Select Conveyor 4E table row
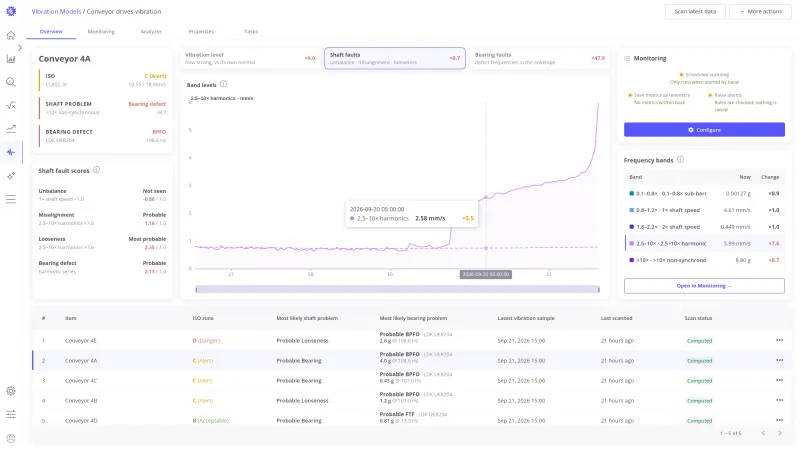800x450 pixels. point(413,340)
